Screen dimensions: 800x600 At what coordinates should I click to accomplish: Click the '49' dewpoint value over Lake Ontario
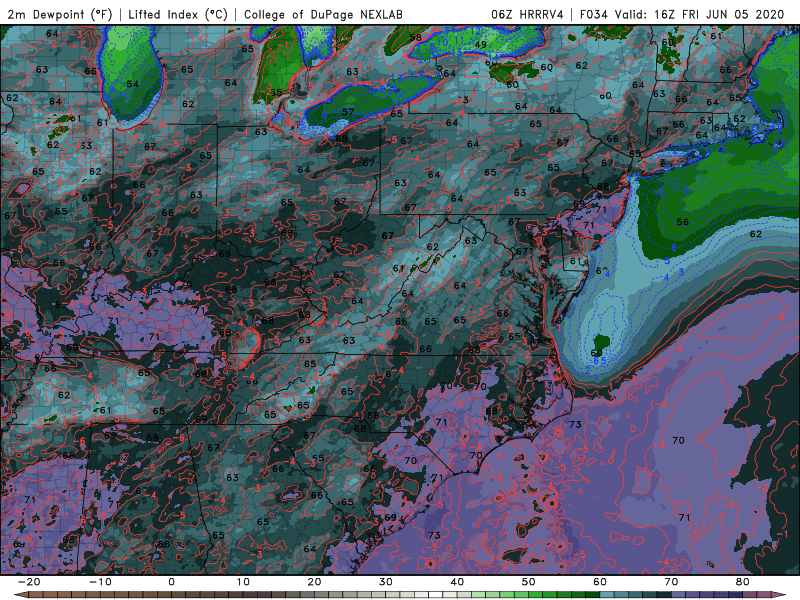pos(480,44)
